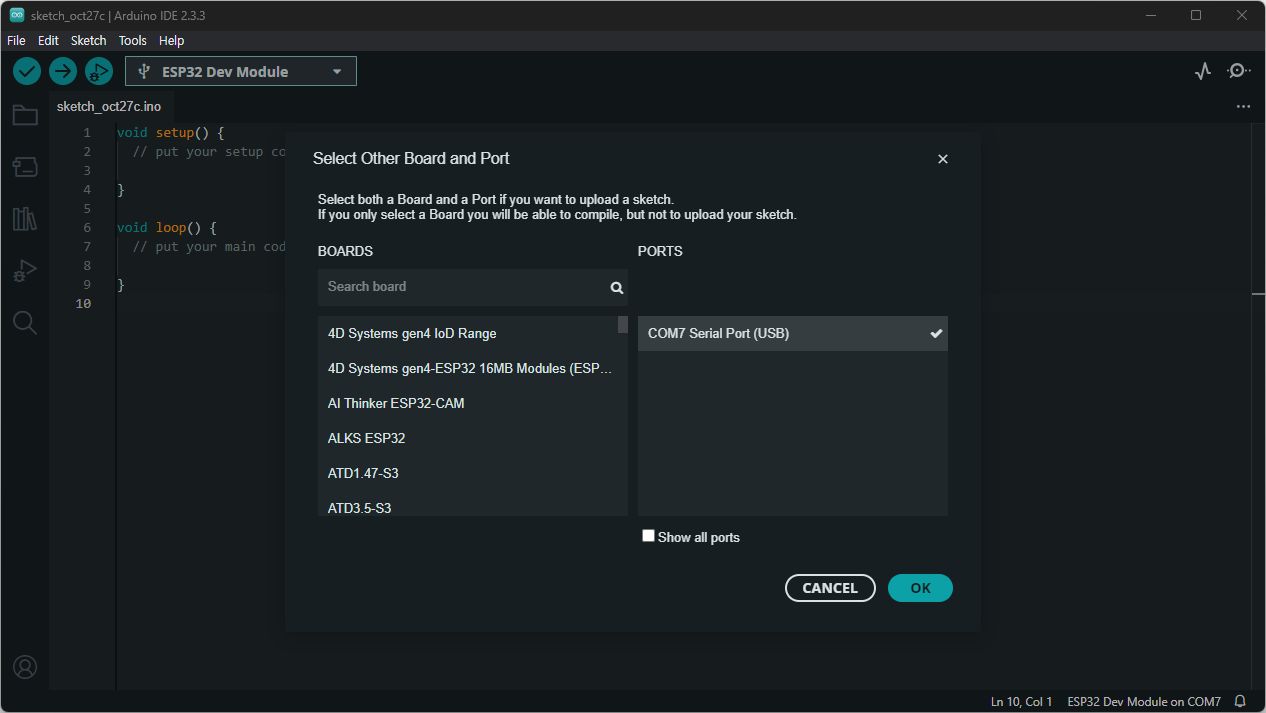The image size is (1266, 713).
Task: Click the void setup() code line
Action: (170, 133)
